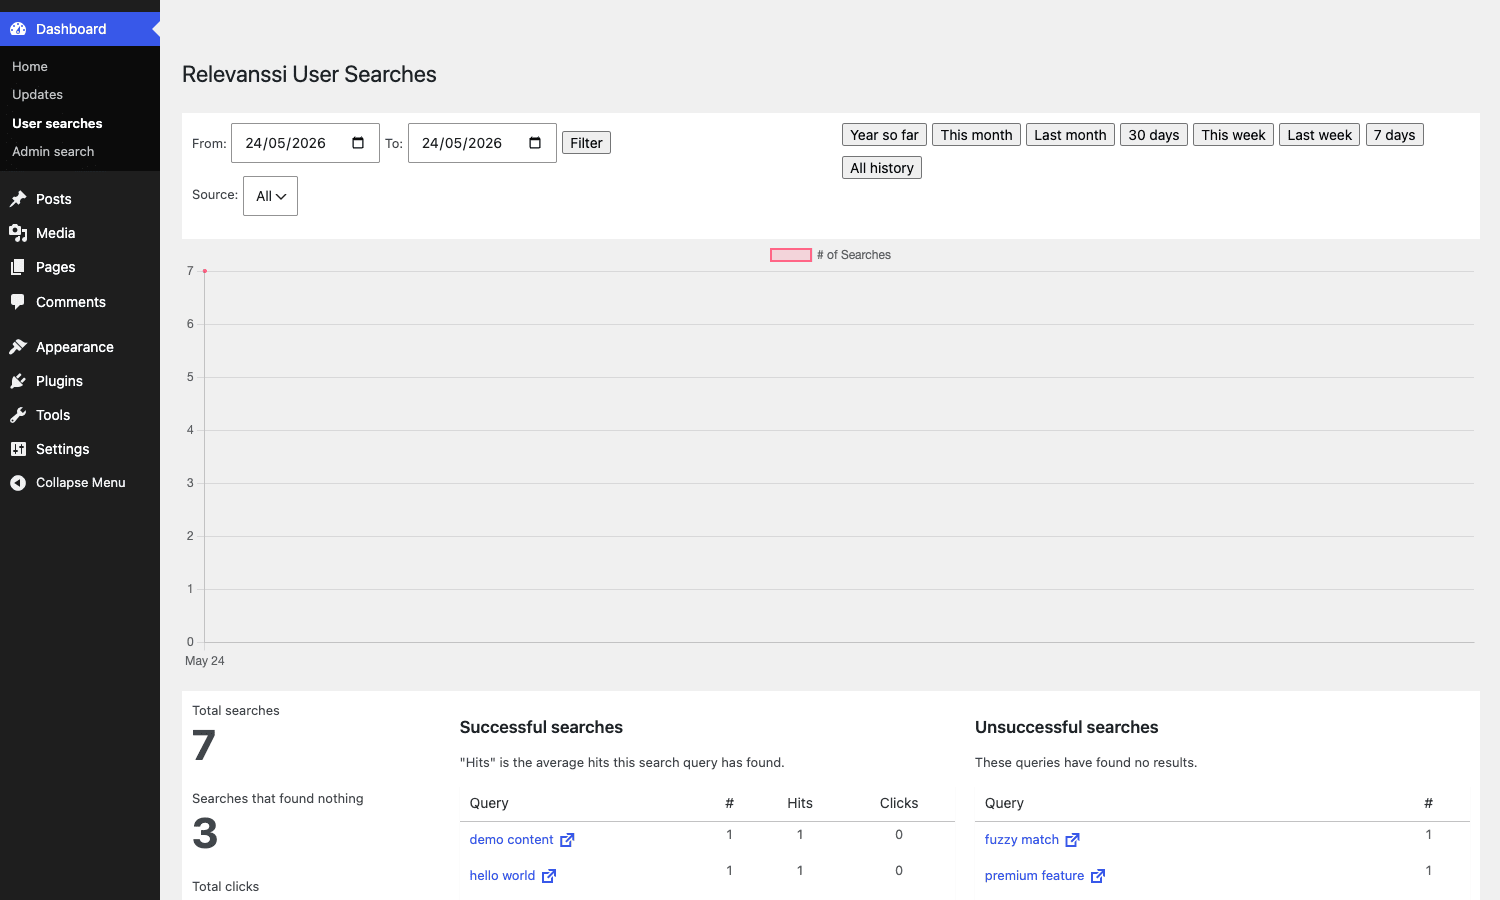
Task: Click the Unsuccessful searches heading
Action: pos(1066,727)
